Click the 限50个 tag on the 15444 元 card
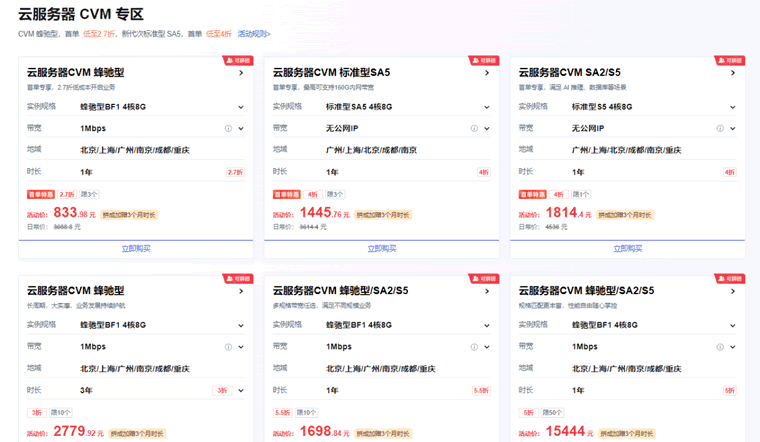This screenshot has height=442, width=760. [552, 413]
